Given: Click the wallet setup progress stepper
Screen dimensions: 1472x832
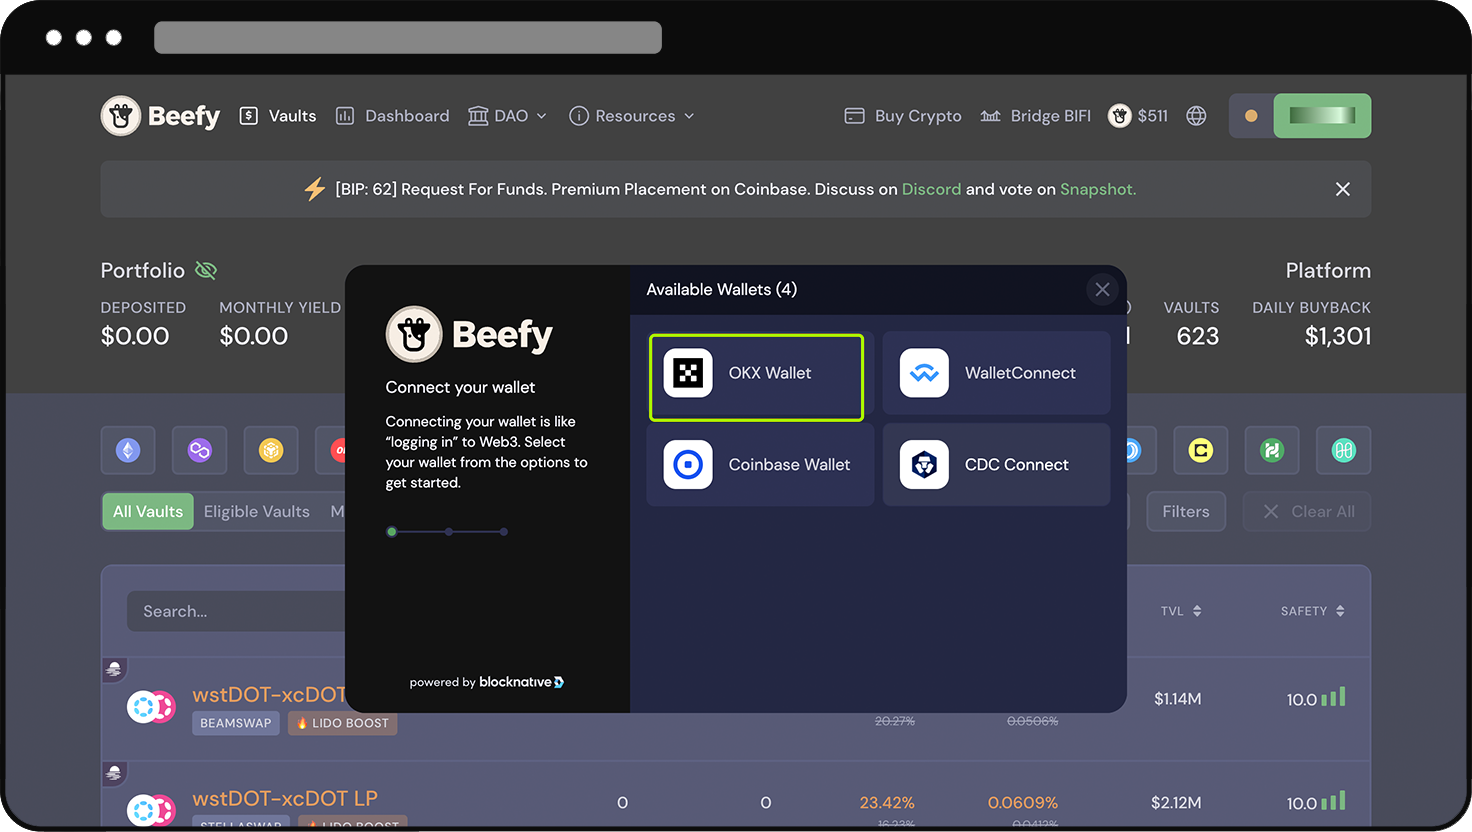Looking at the screenshot, I should click(x=448, y=532).
